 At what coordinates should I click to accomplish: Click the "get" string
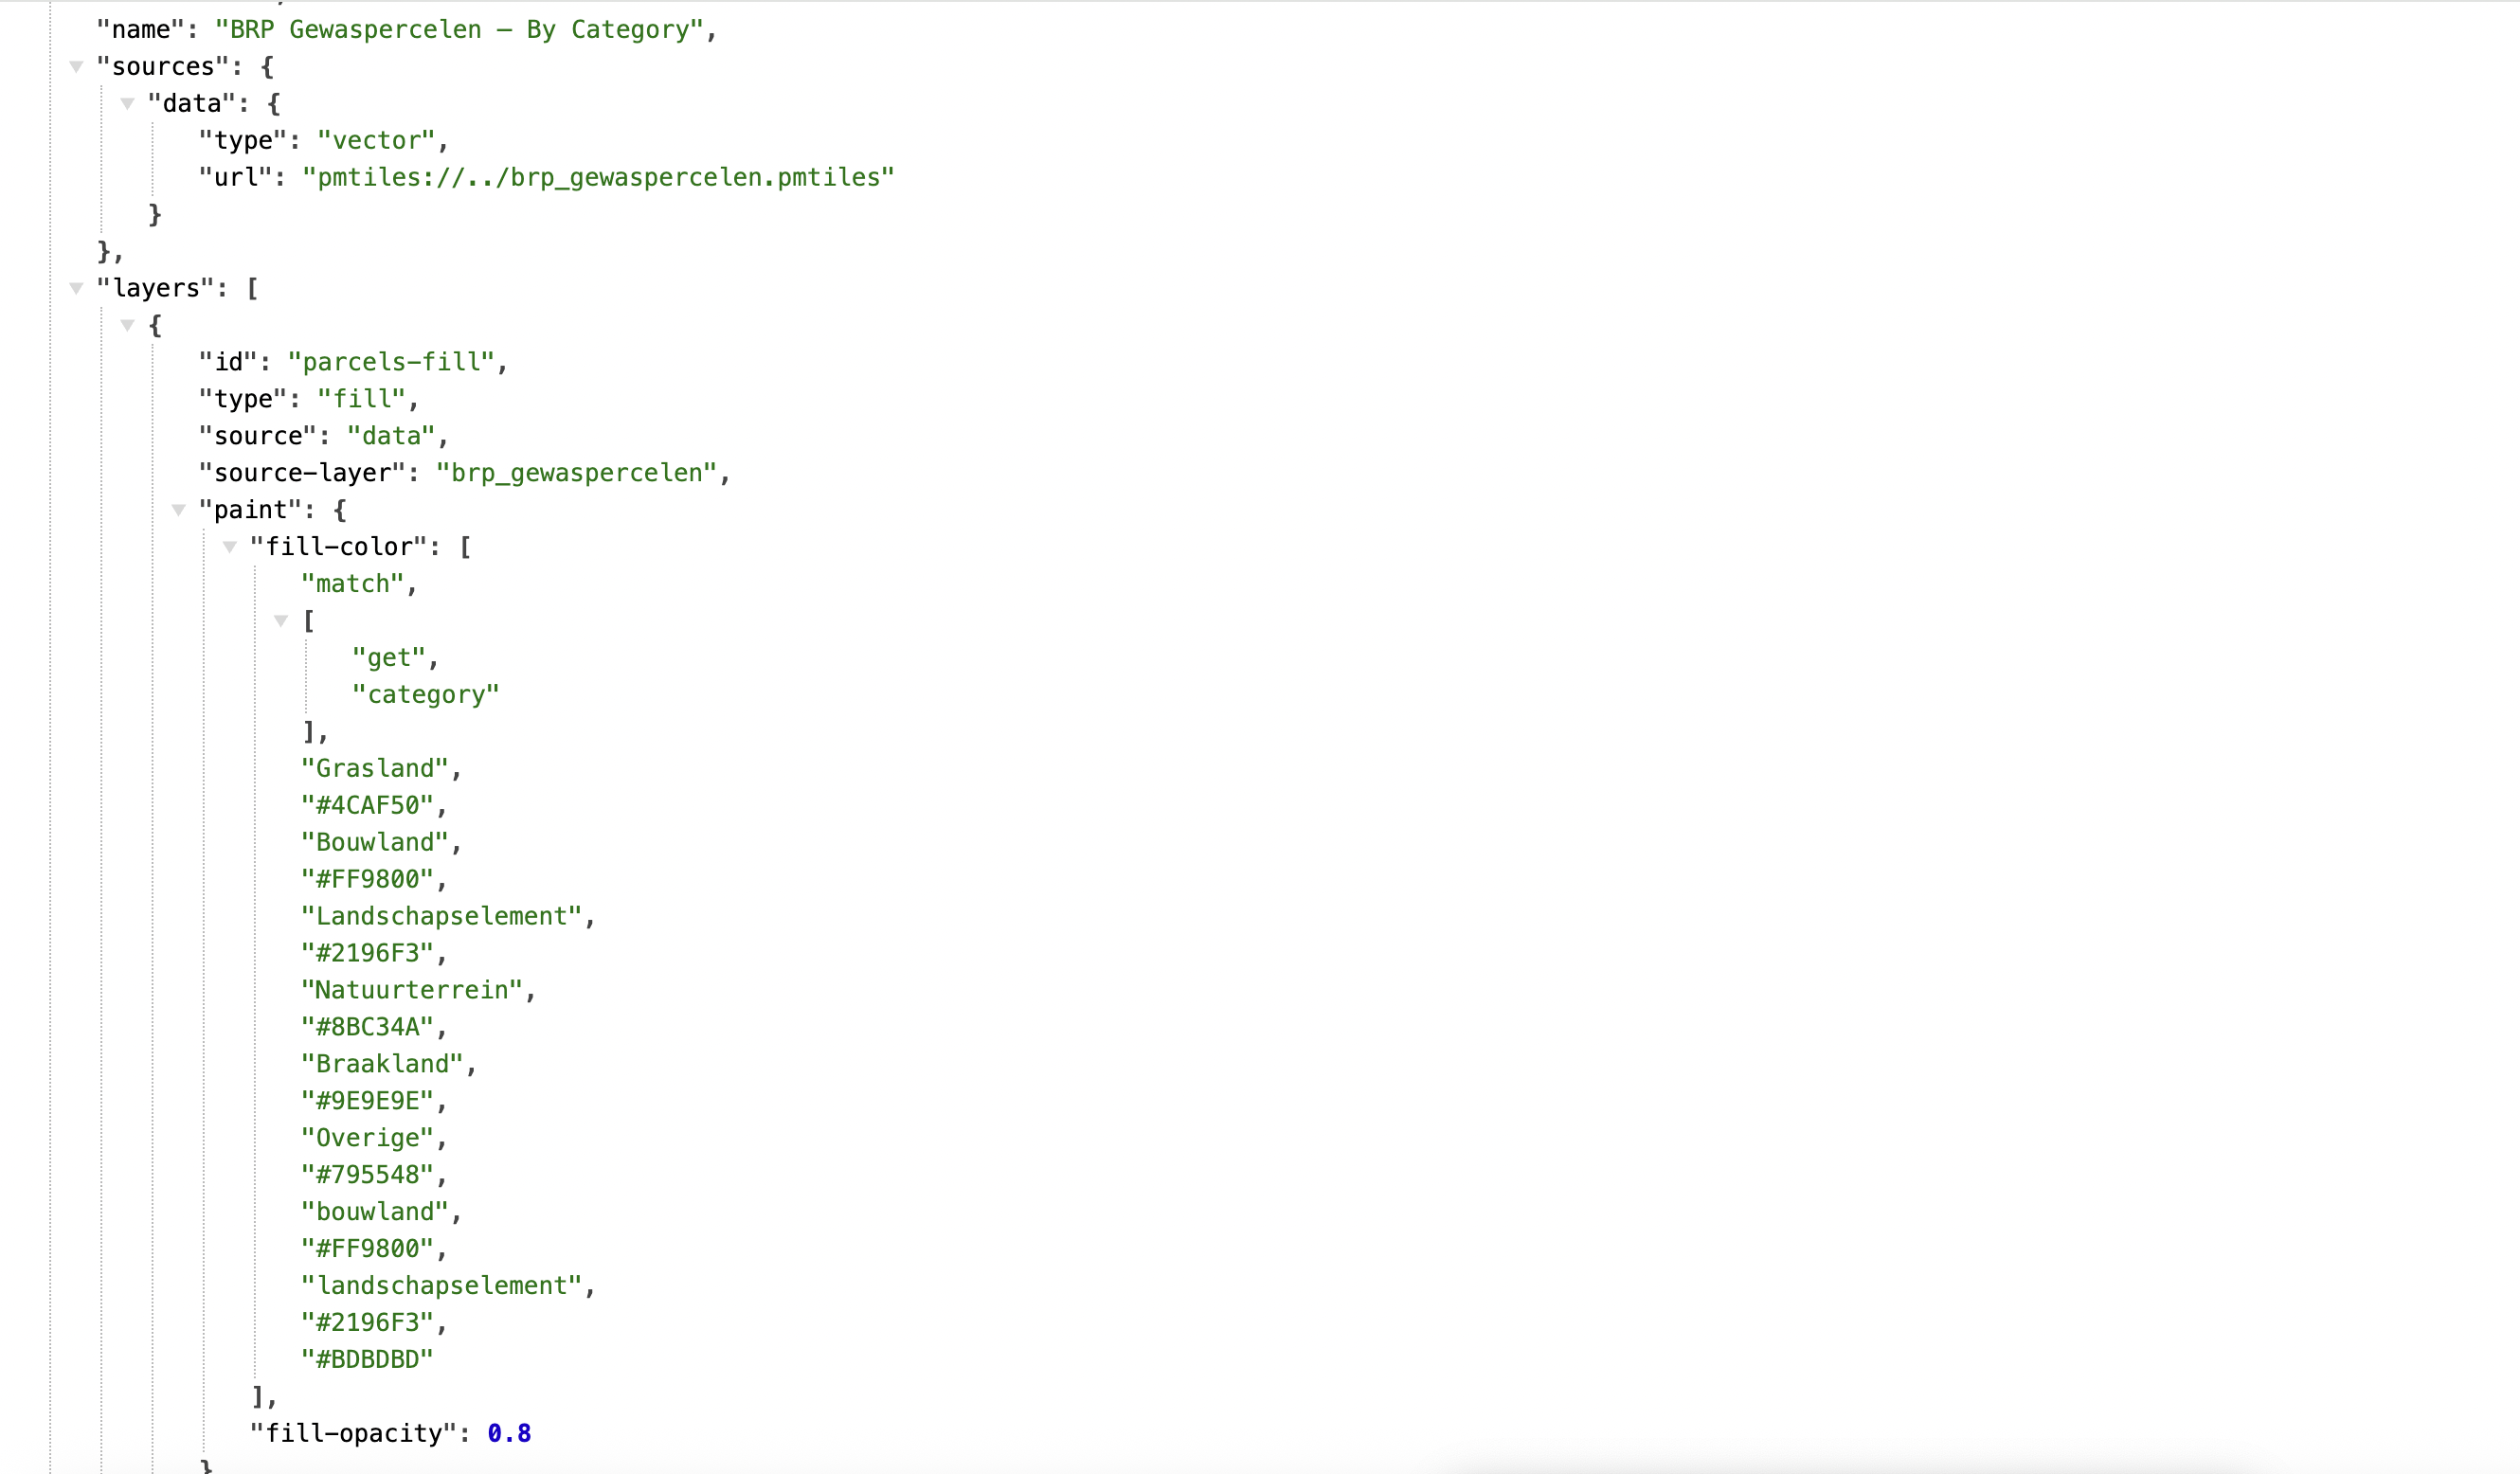tap(389, 658)
